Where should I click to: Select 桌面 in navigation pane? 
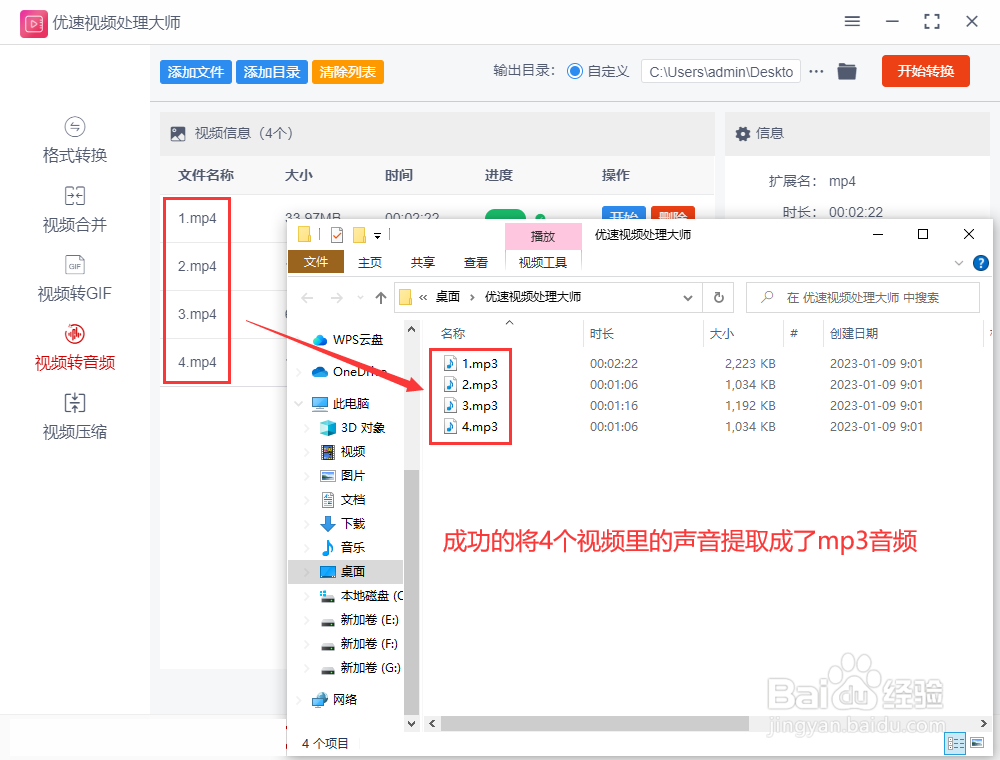coord(346,572)
